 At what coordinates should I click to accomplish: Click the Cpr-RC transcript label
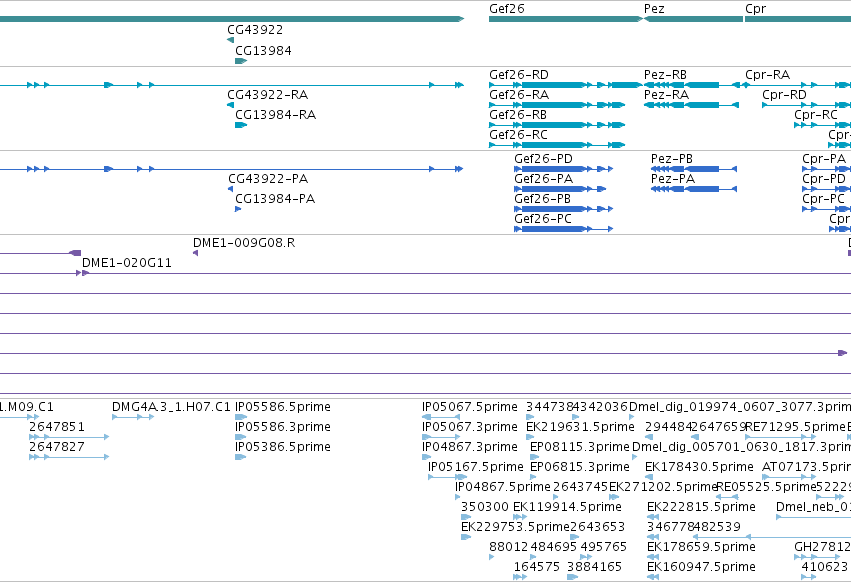pos(816,115)
